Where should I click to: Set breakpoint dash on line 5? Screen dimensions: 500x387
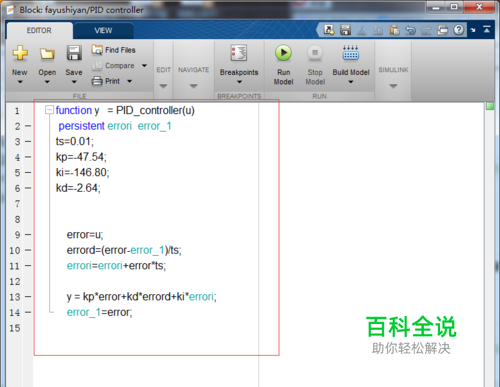28,173
